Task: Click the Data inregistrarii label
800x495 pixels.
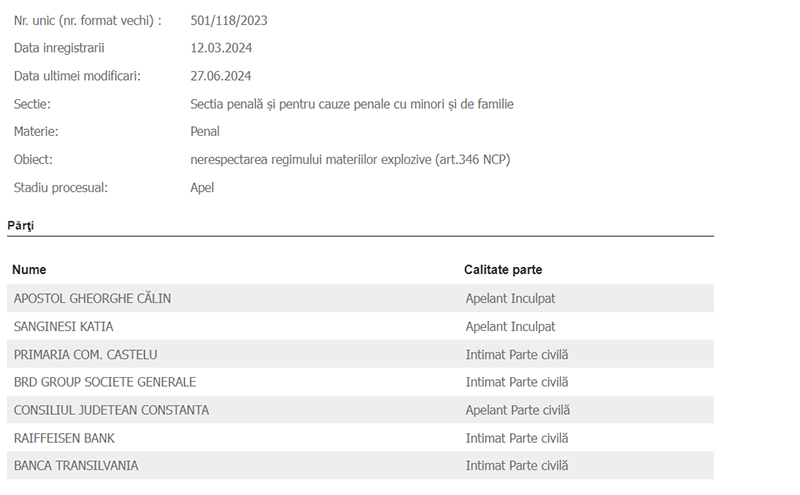Action: pyautogui.click(x=59, y=48)
